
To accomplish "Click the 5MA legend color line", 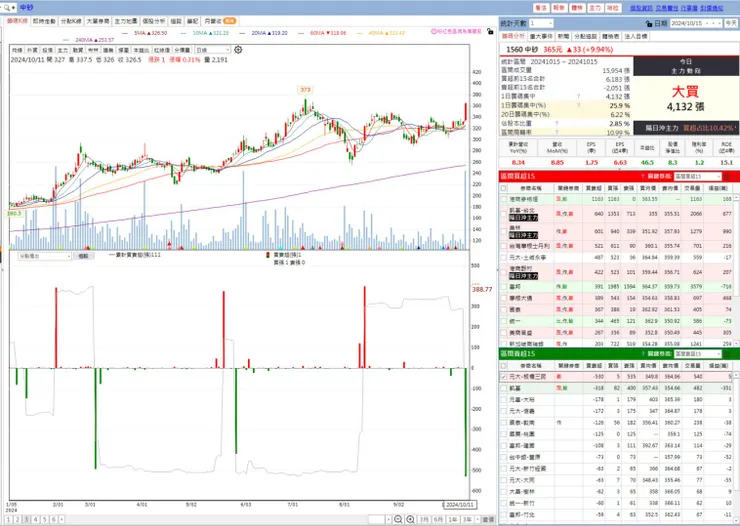I will pyautogui.click(x=125, y=33).
